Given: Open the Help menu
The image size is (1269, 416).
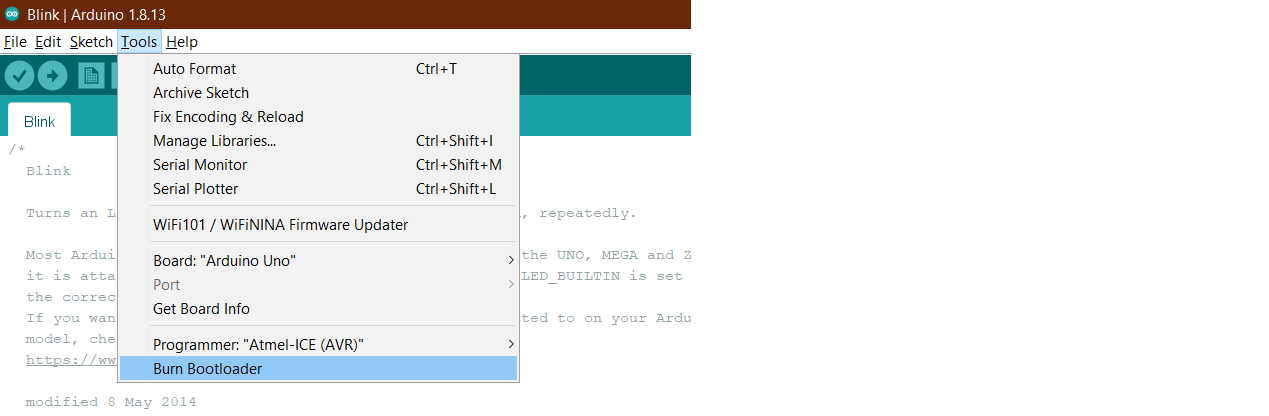Looking at the screenshot, I should [x=182, y=42].
